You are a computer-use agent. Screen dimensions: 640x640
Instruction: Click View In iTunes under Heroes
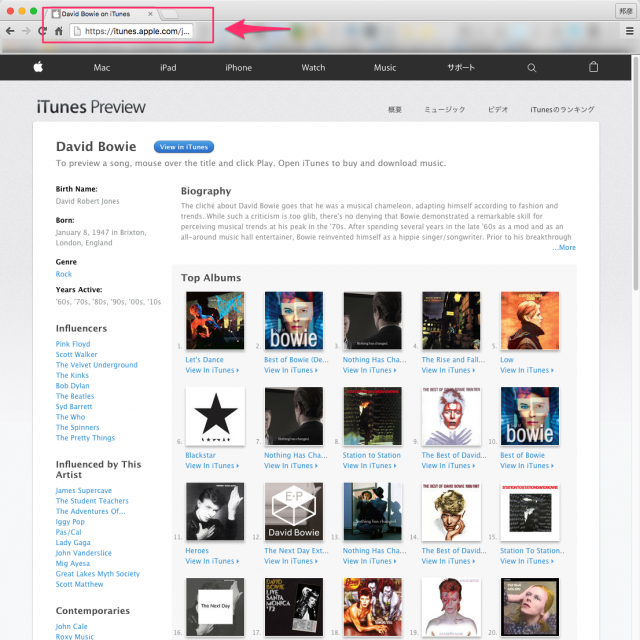(x=212, y=561)
